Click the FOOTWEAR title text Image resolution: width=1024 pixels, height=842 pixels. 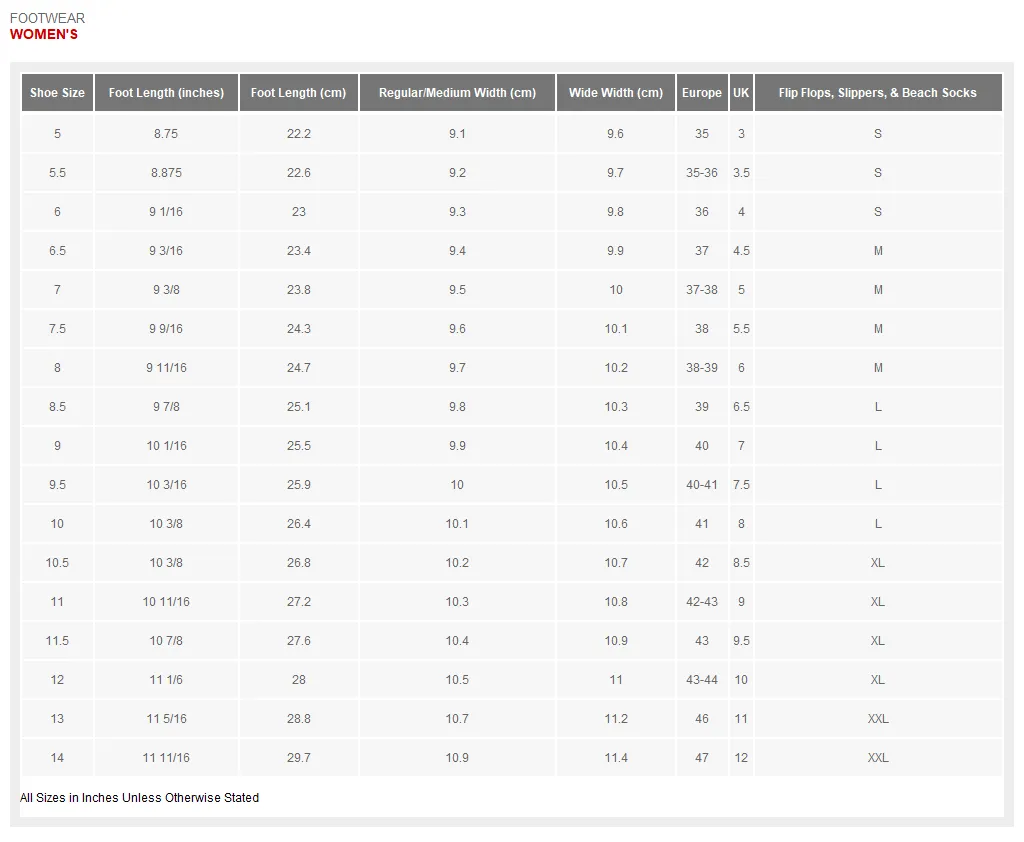tap(47, 18)
